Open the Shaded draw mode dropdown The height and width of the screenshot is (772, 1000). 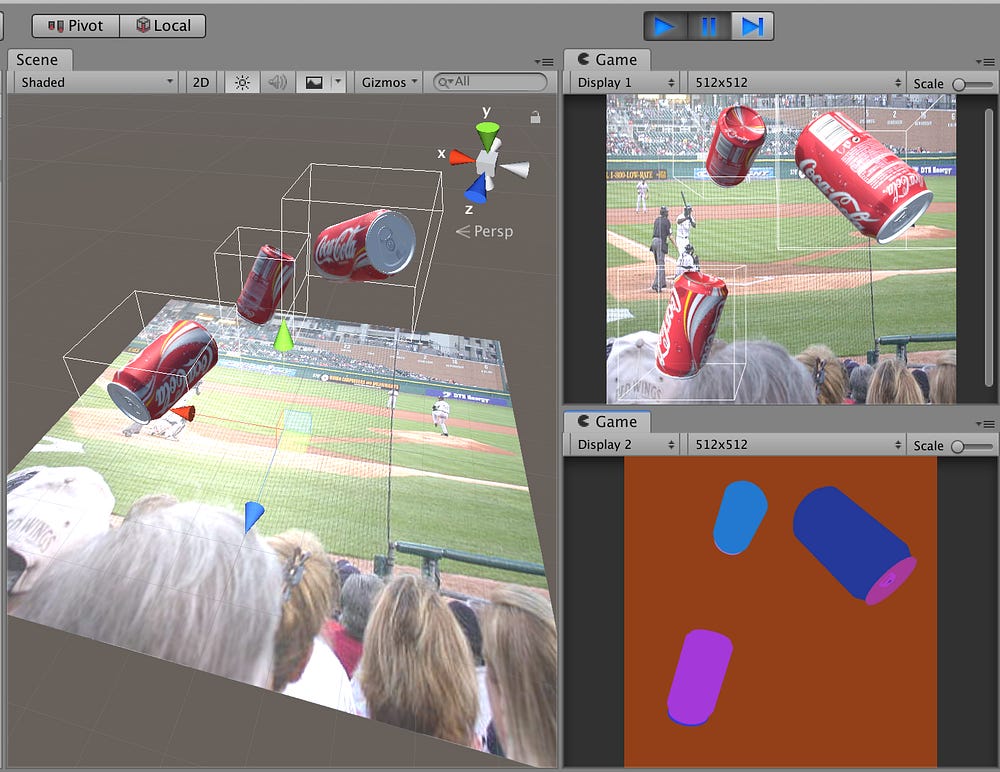pos(96,82)
